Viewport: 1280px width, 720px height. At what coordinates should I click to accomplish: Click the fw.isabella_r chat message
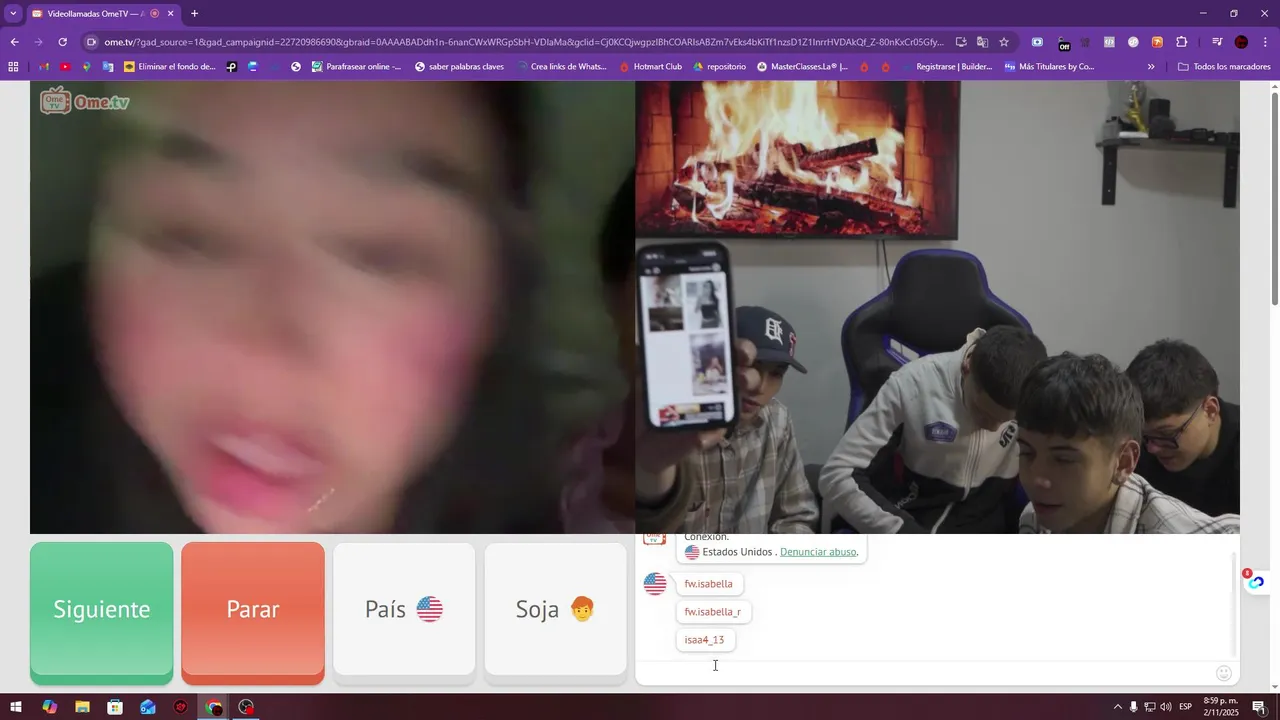click(x=713, y=612)
